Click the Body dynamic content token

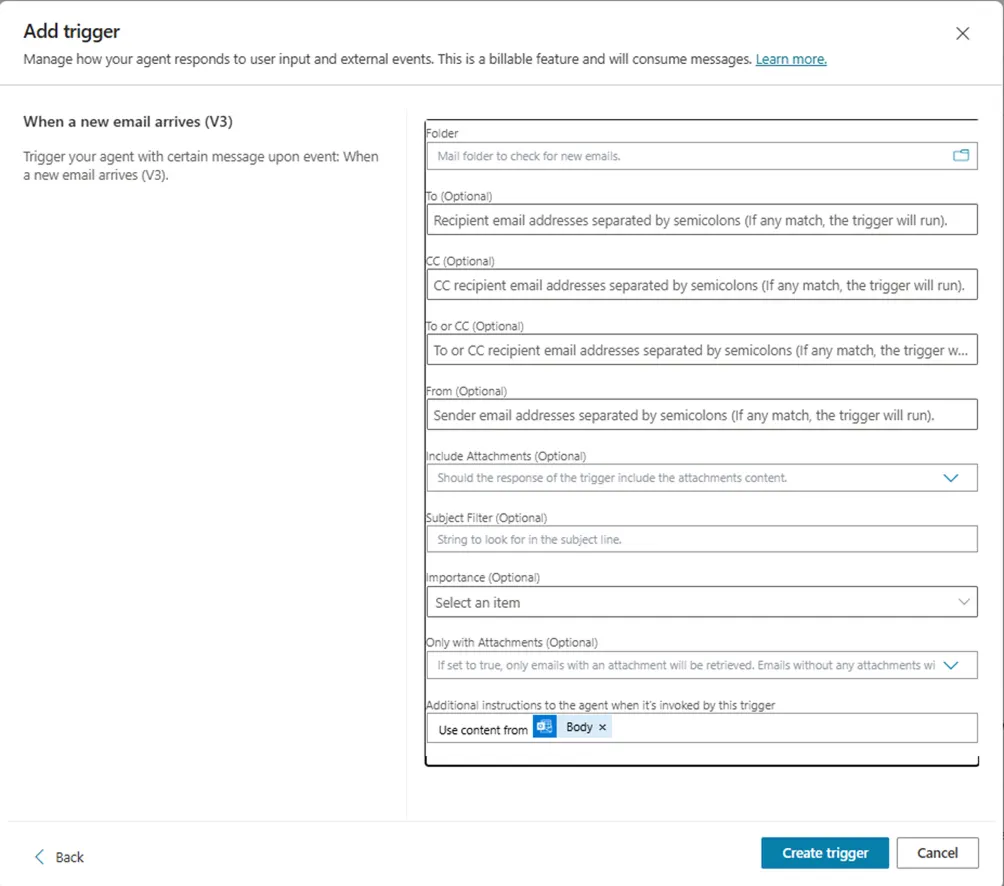[x=579, y=728]
